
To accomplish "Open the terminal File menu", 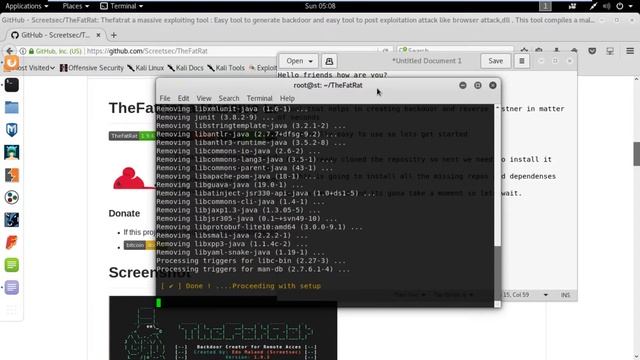I will click(x=165, y=98).
